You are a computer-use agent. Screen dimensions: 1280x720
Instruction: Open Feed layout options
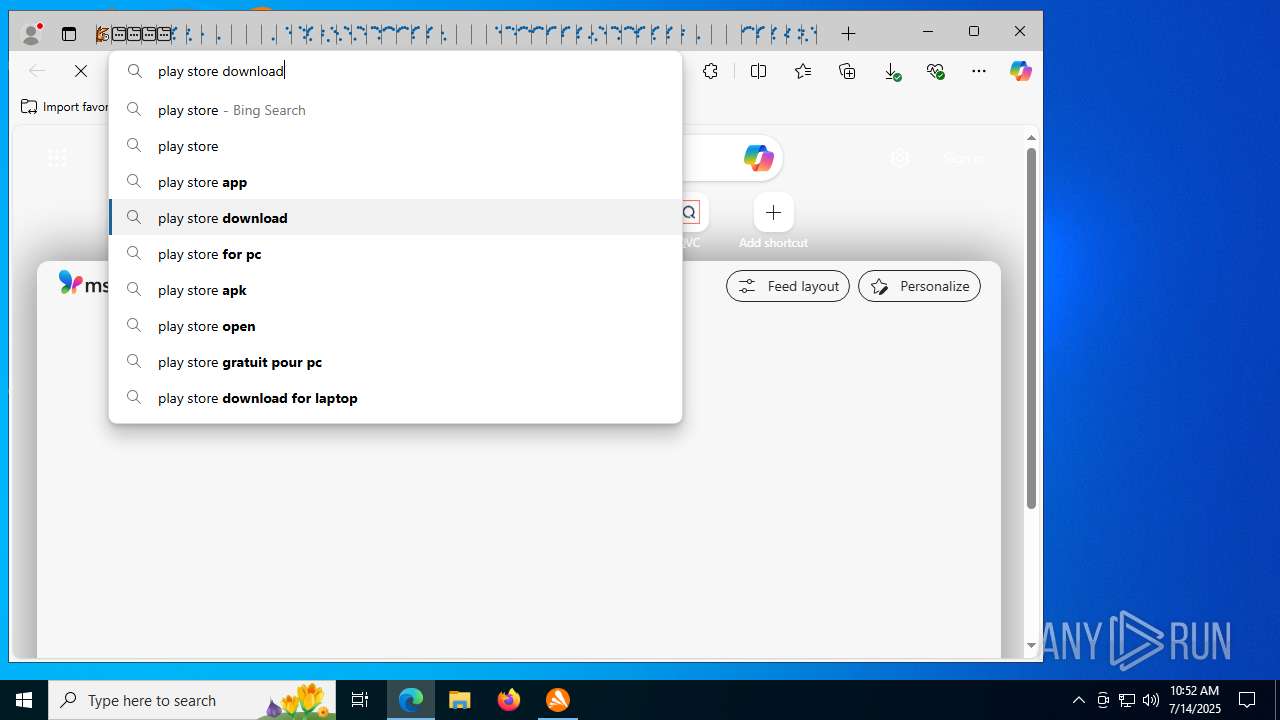coord(788,286)
